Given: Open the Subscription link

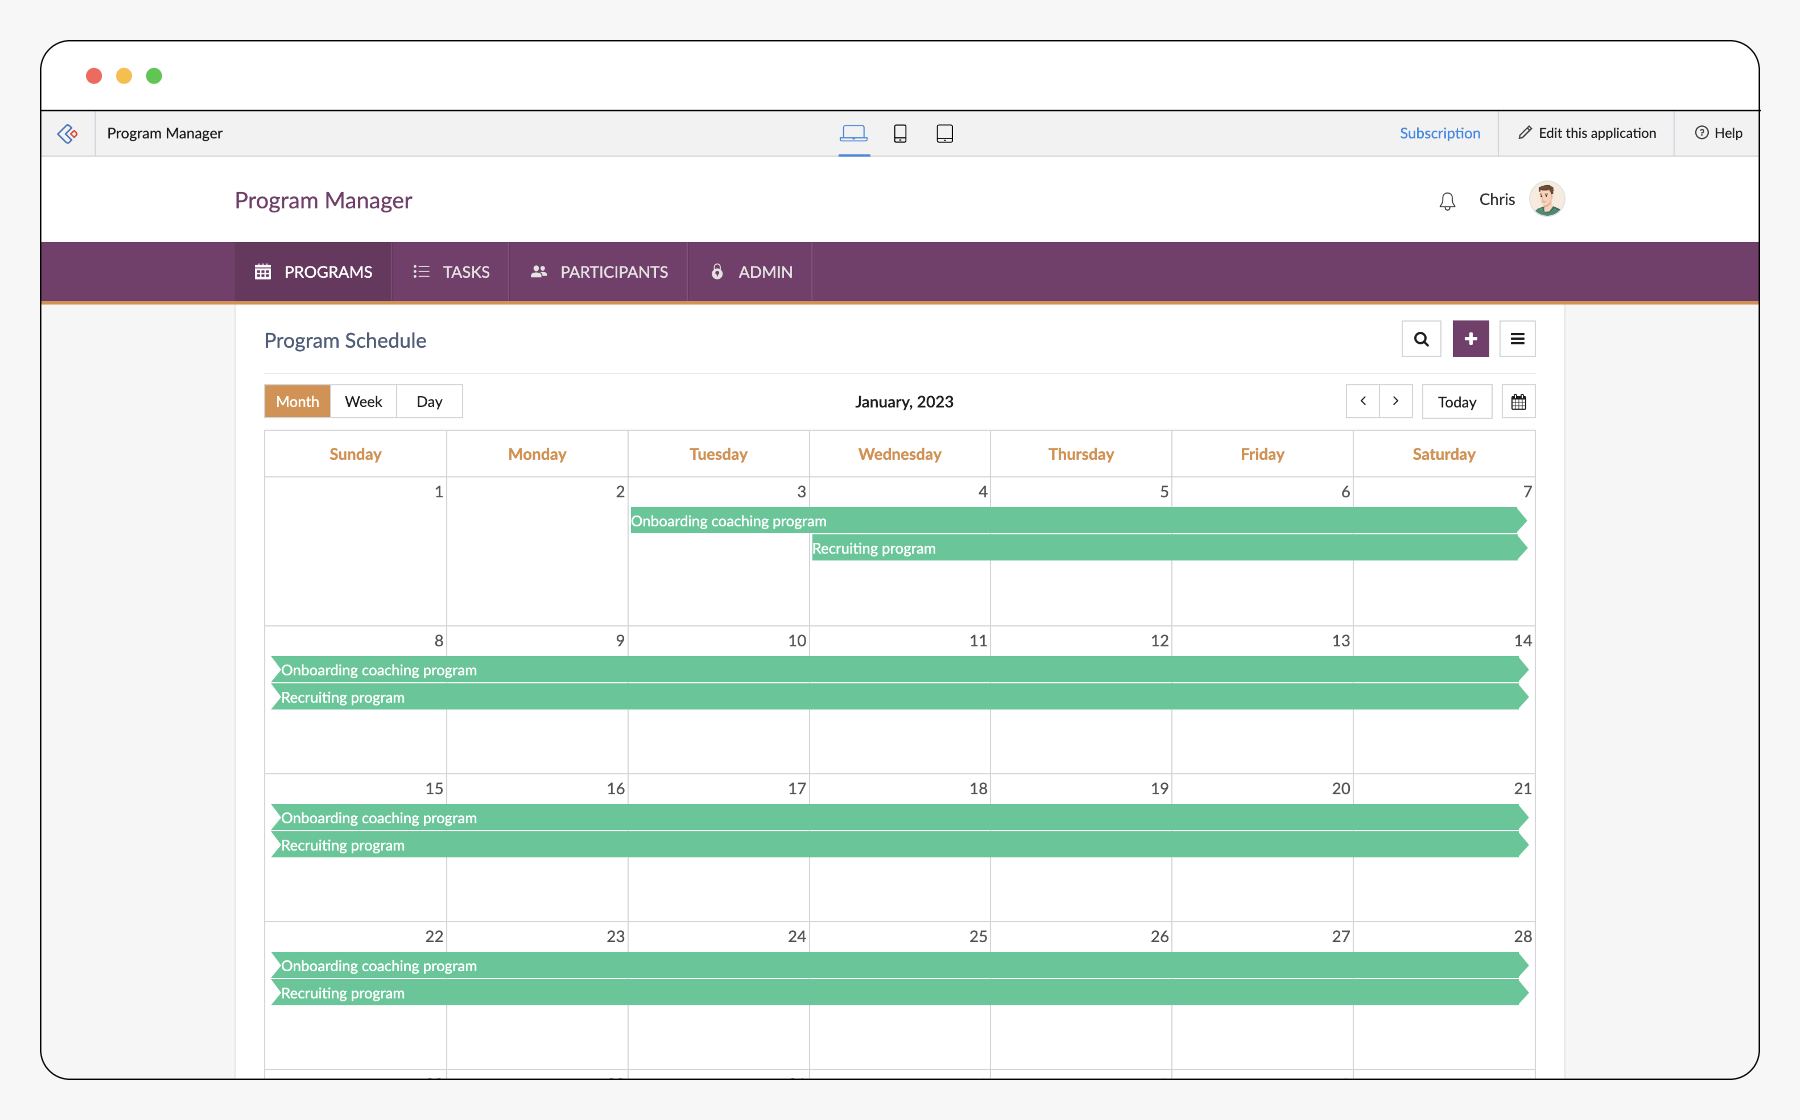Looking at the screenshot, I should 1439,133.
